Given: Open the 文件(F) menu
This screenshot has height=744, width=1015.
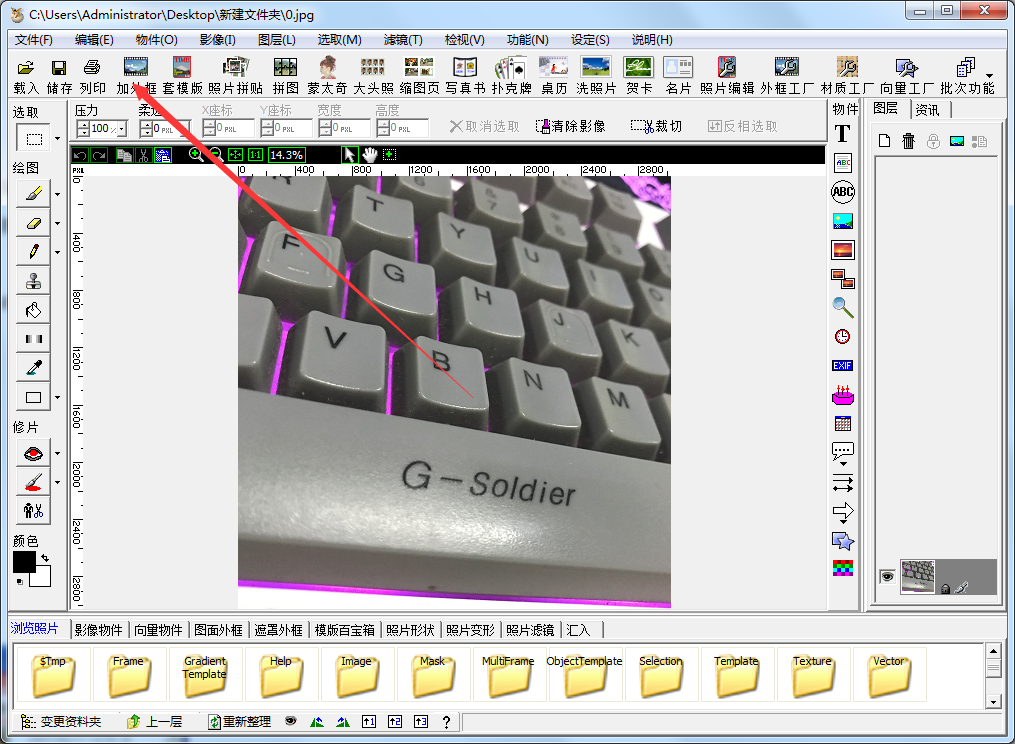Looking at the screenshot, I should [34, 39].
